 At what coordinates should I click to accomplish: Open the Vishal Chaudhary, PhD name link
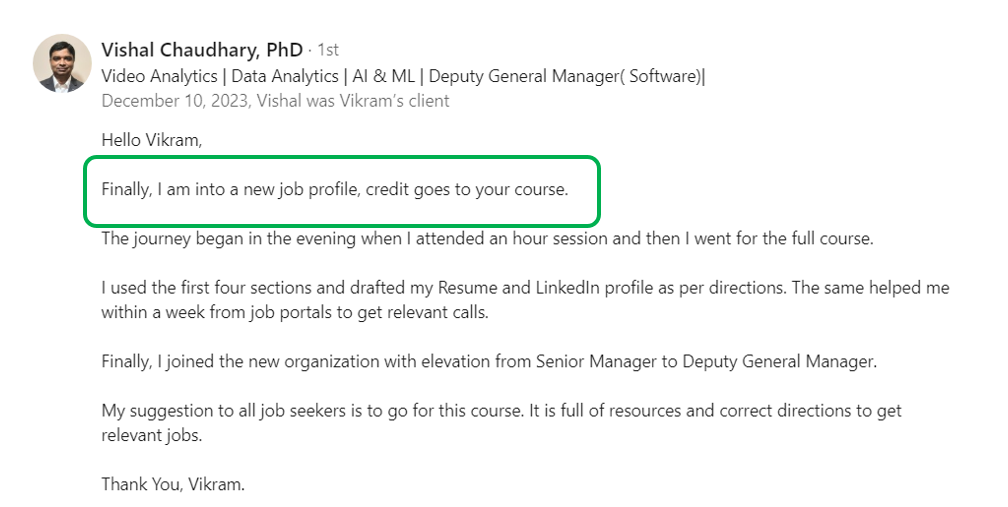202,49
